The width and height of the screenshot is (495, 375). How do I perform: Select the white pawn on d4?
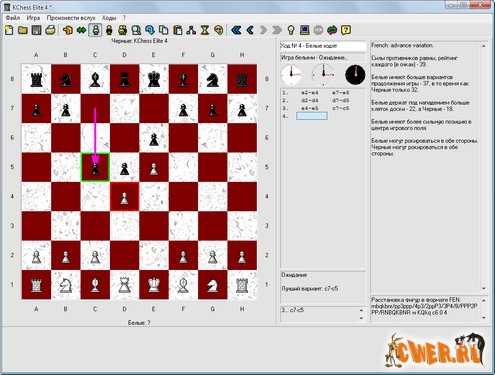click(x=124, y=197)
